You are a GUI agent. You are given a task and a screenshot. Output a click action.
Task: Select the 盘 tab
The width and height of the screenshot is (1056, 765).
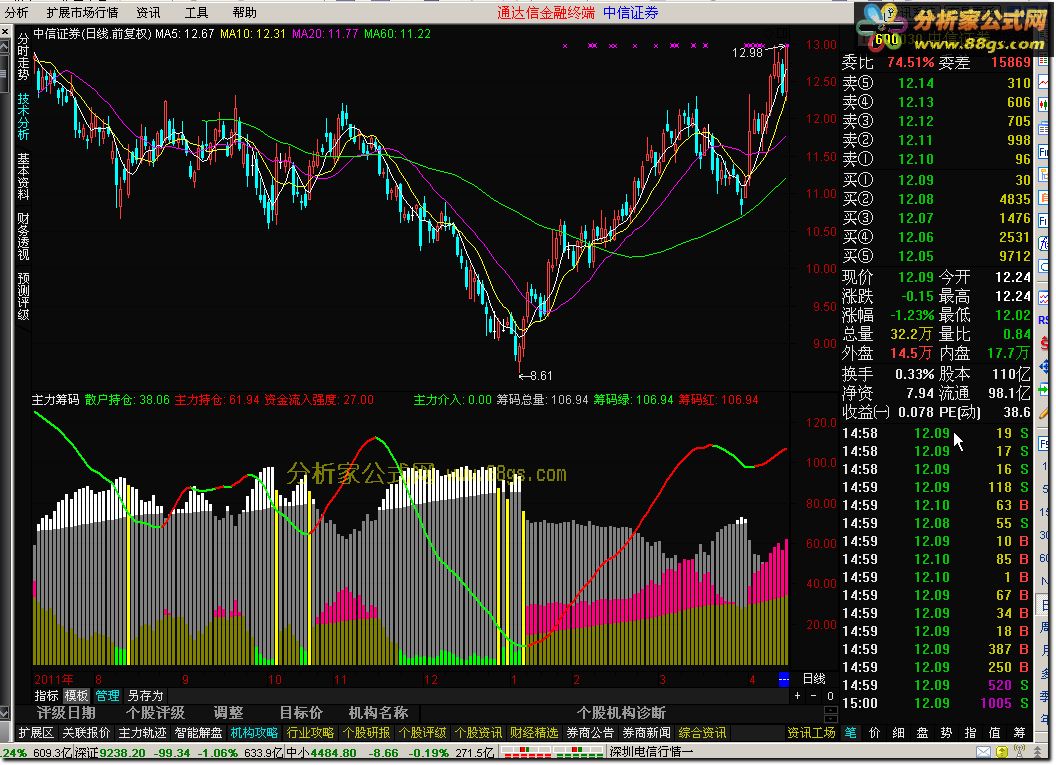point(923,733)
